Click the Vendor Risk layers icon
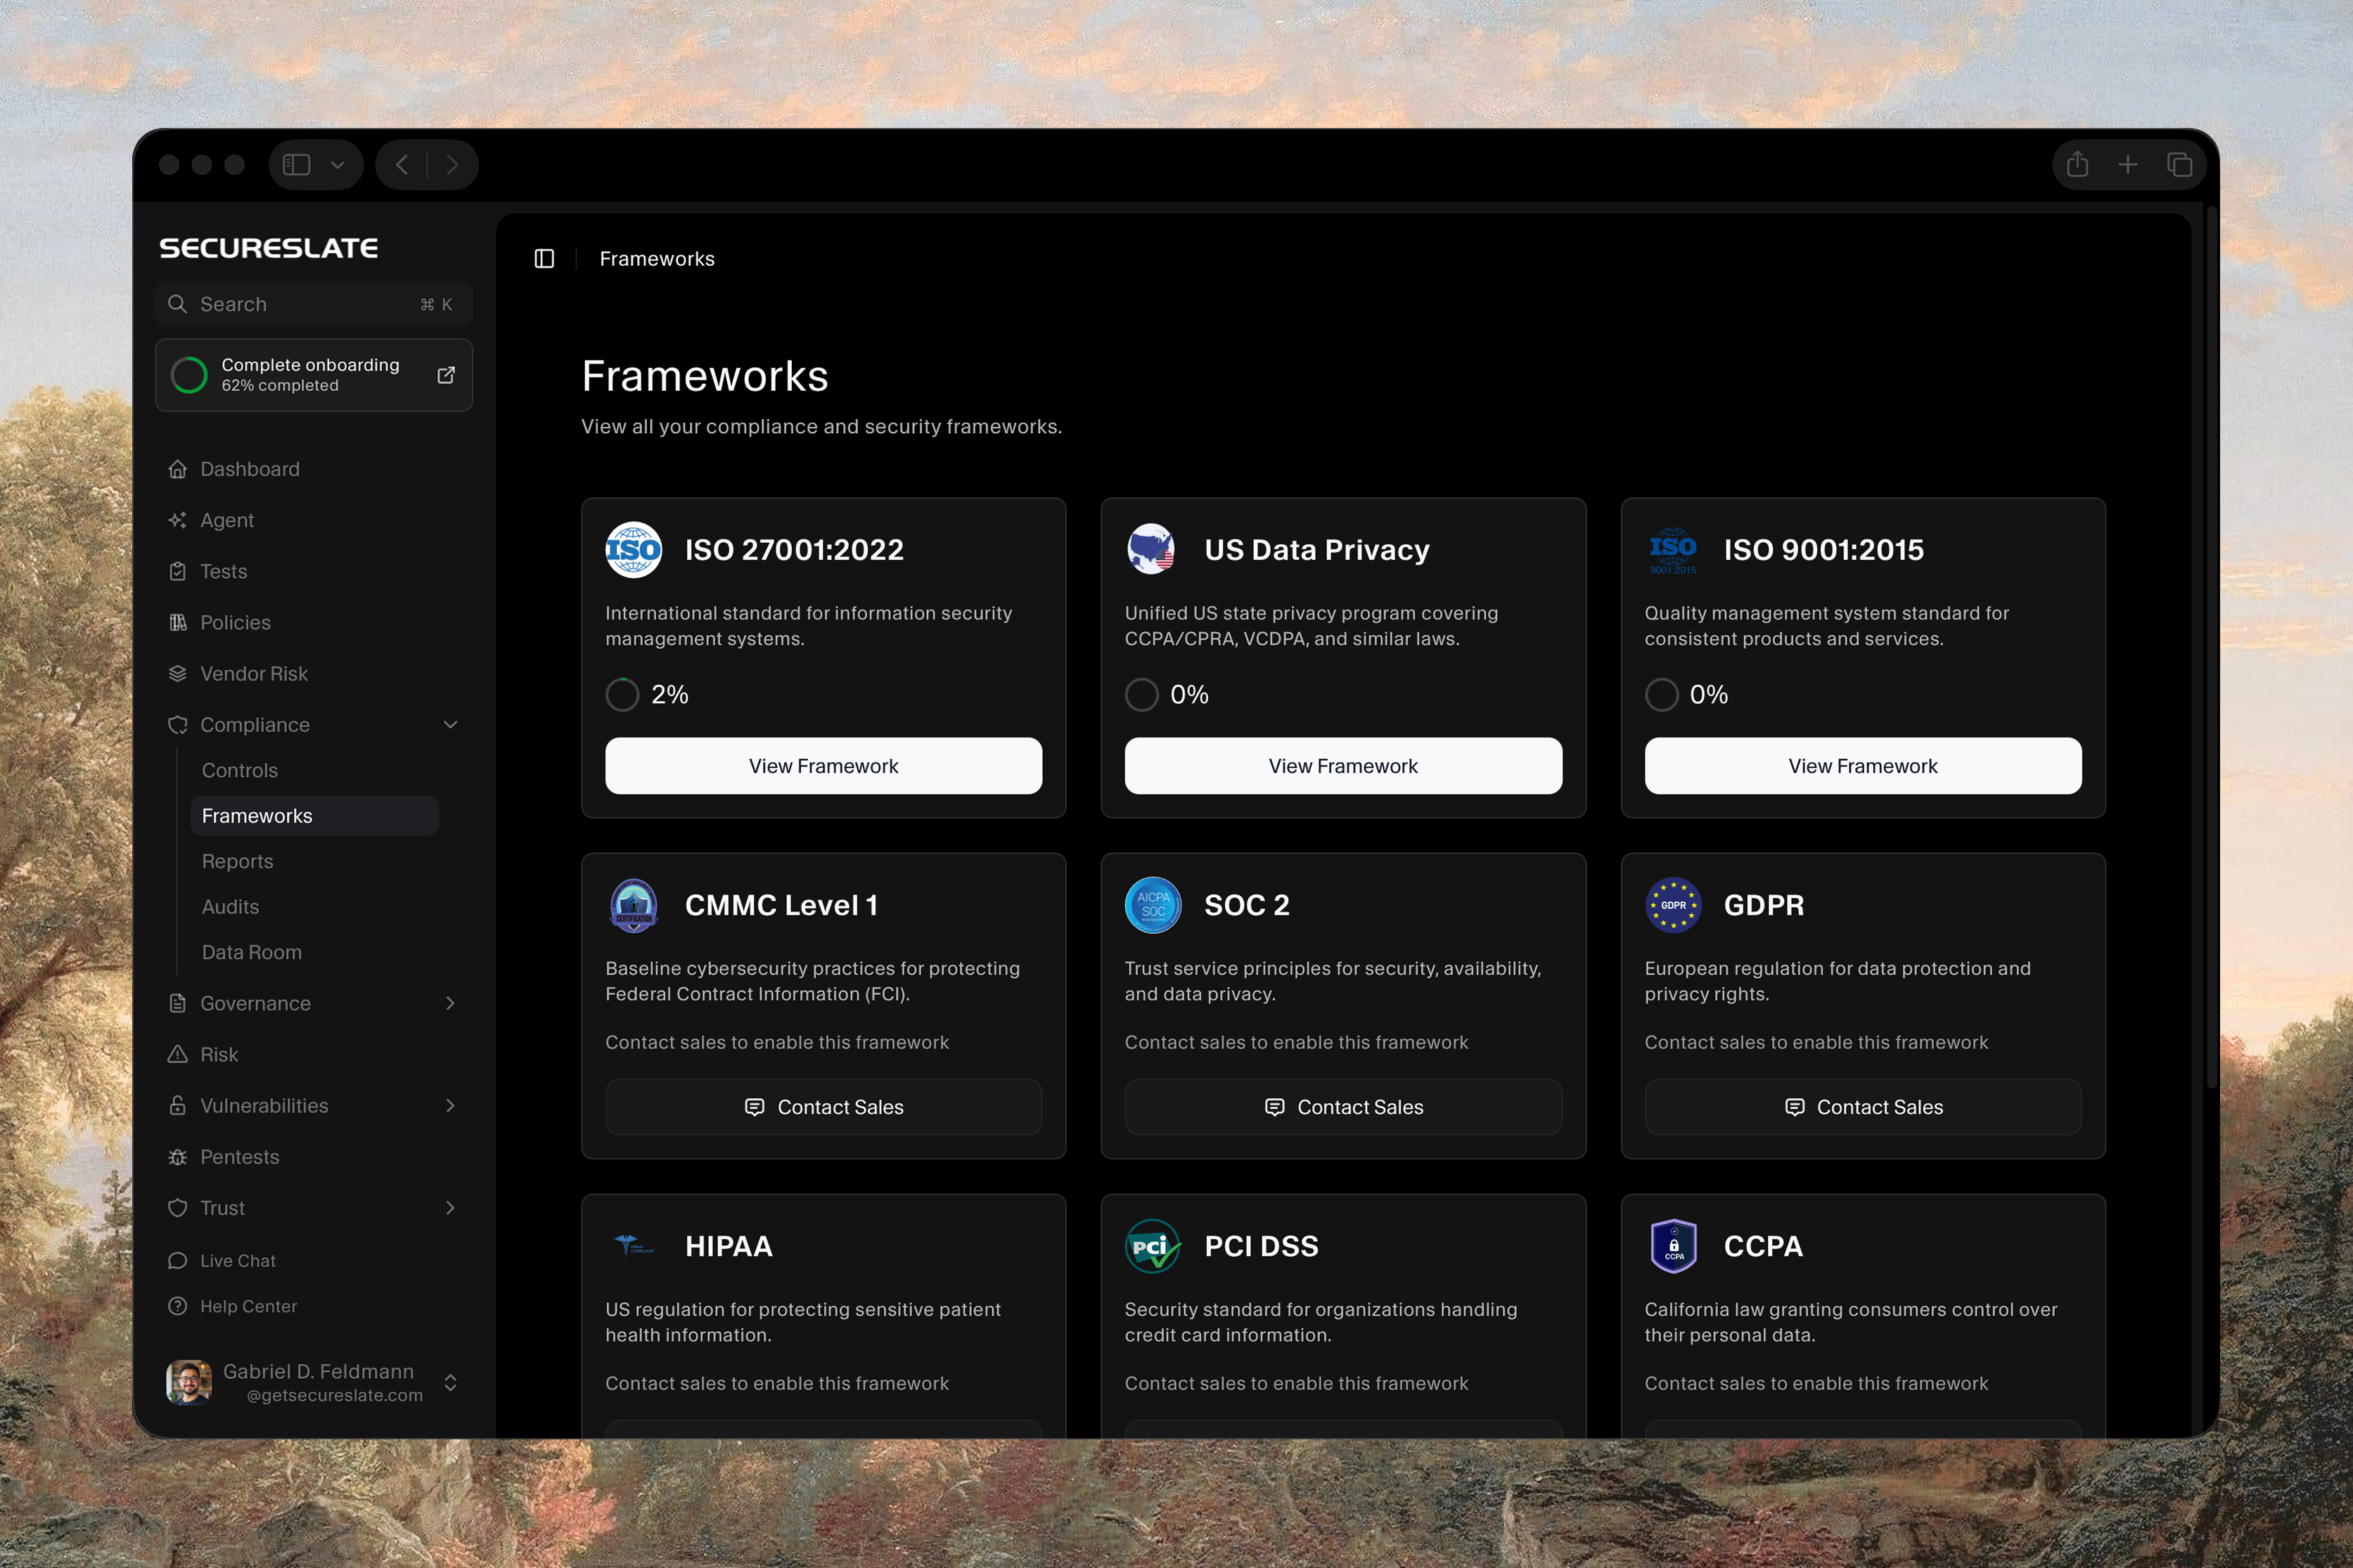The width and height of the screenshot is (2353, 1568). tap(178, 673)
